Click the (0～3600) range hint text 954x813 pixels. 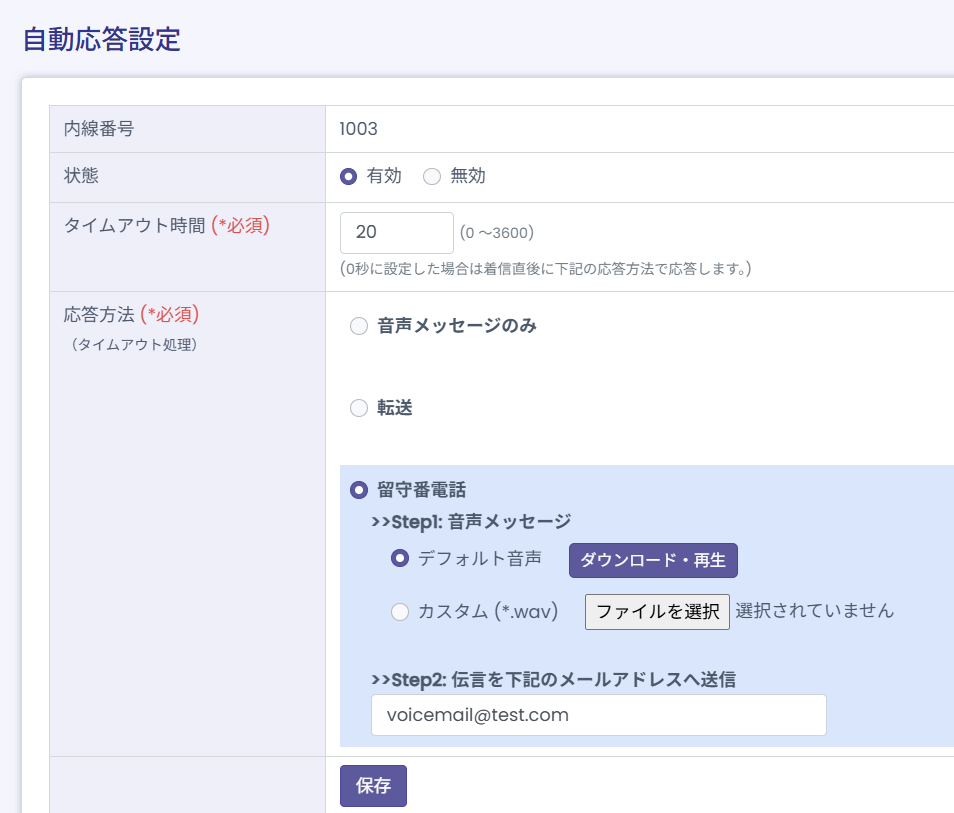pos(497,233)
